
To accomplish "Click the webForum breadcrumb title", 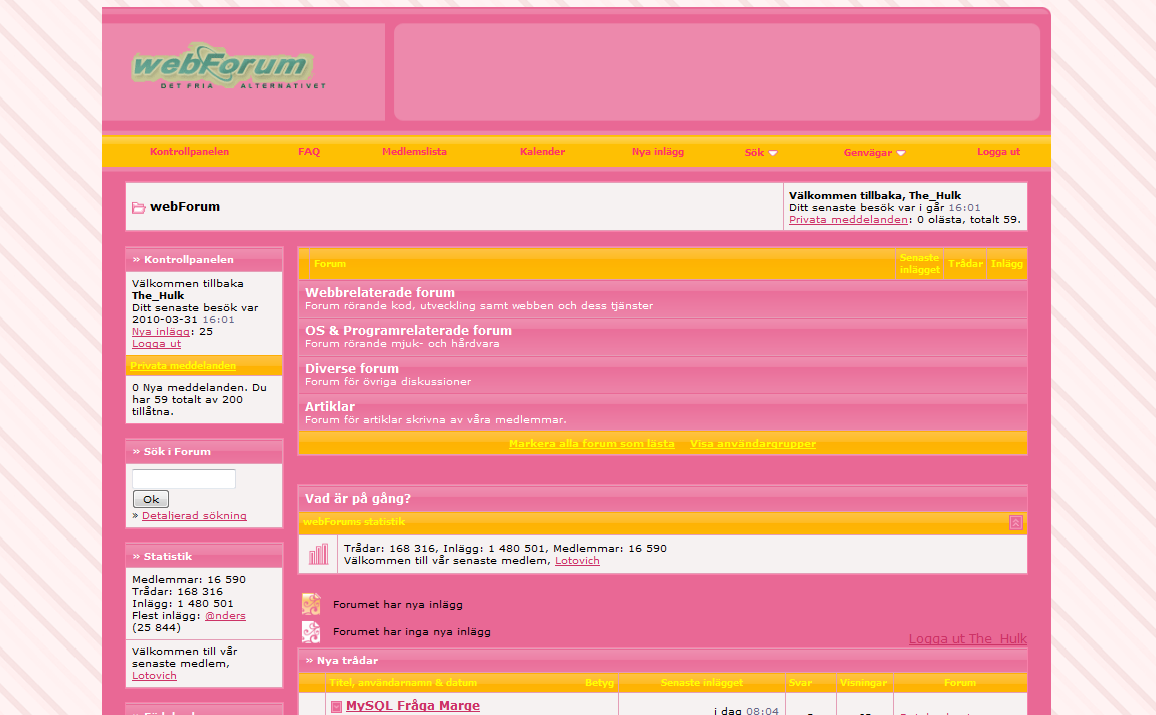I will tap(185, 207).
